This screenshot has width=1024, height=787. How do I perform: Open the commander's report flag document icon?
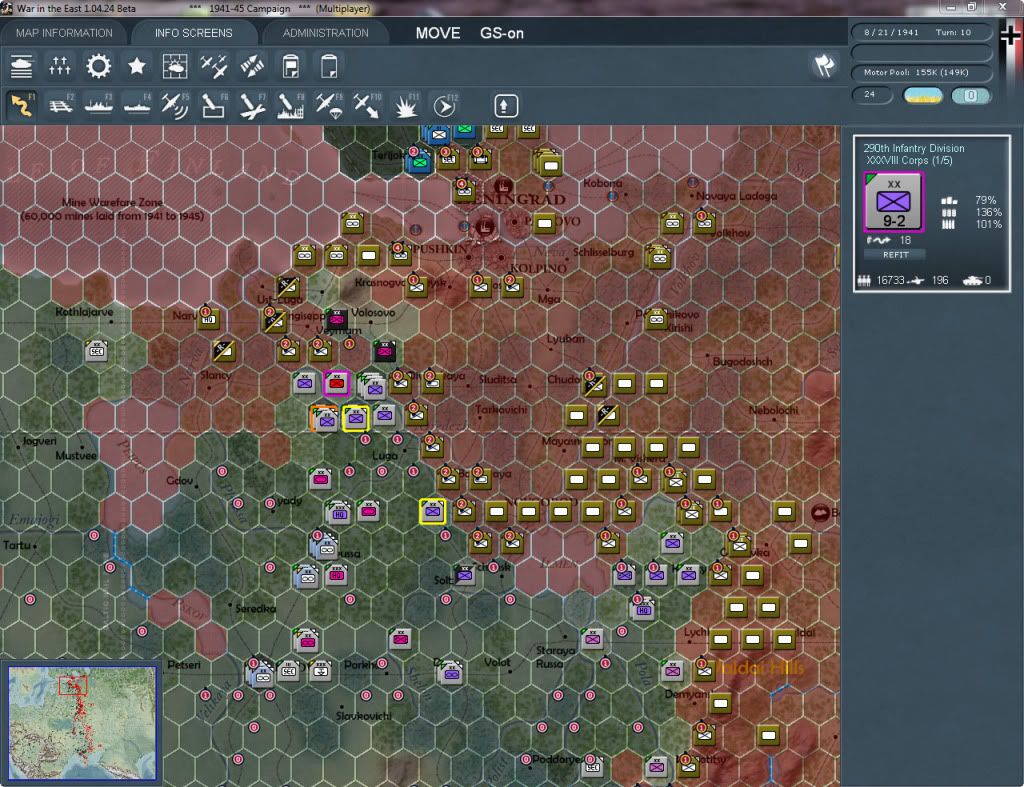pyautogui.click(x=291, y=66)
